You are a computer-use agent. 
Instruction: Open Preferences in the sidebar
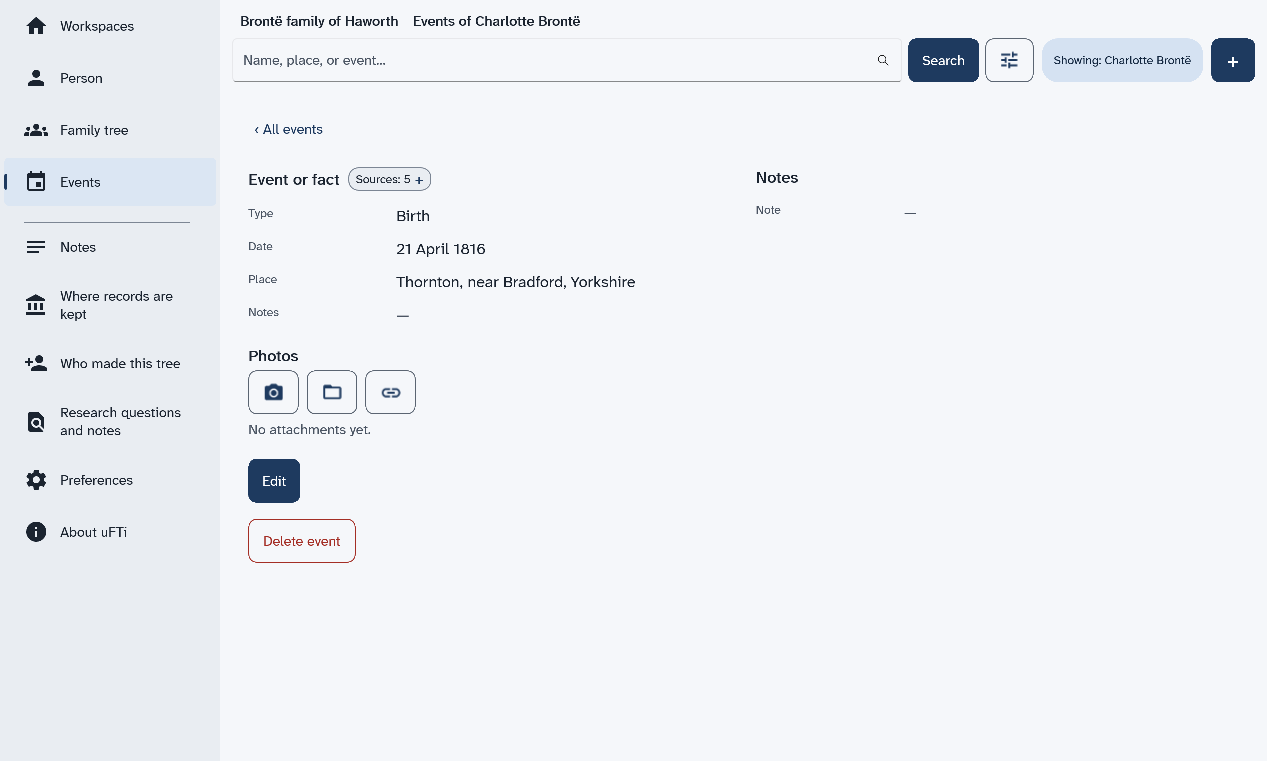pyautogui.click(x=110, y=480)
